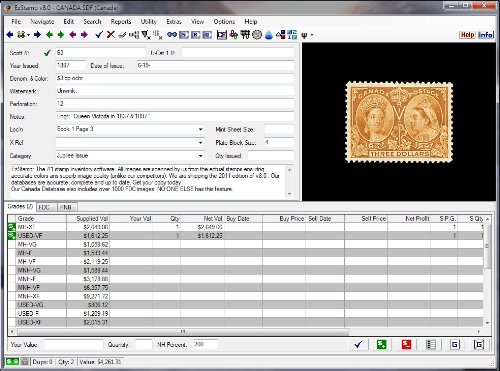Click the shapes icon with red square
This screenshot has width=500, height=371.
tap(281, 35)
